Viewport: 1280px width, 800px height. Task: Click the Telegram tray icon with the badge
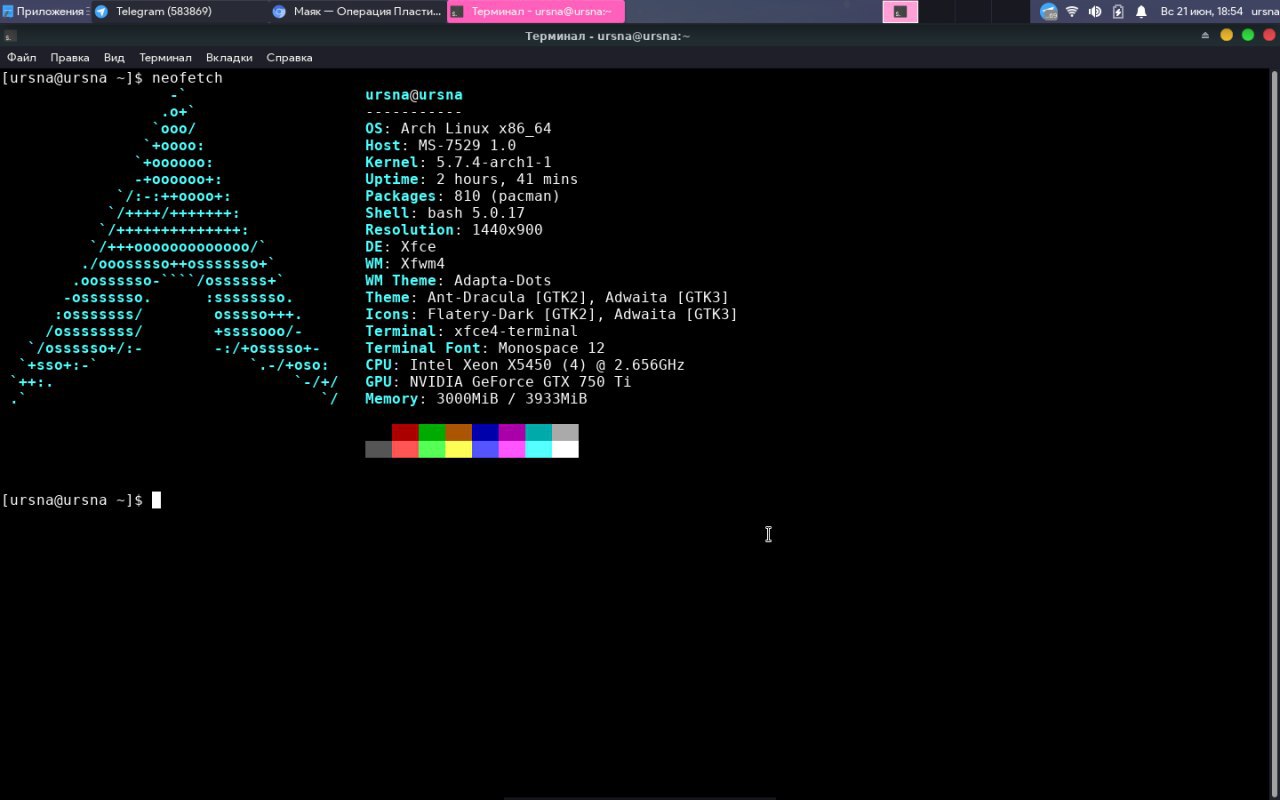1048,11
